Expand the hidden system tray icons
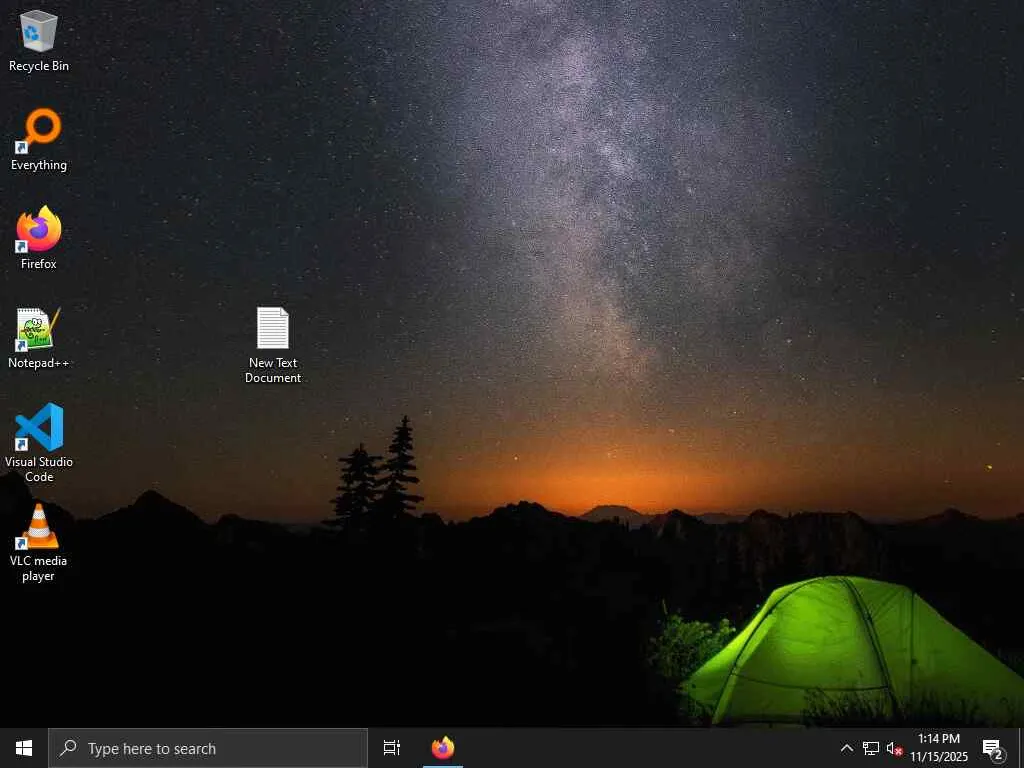The height and width of the screenshot is (768, 1024). point(846,748)
